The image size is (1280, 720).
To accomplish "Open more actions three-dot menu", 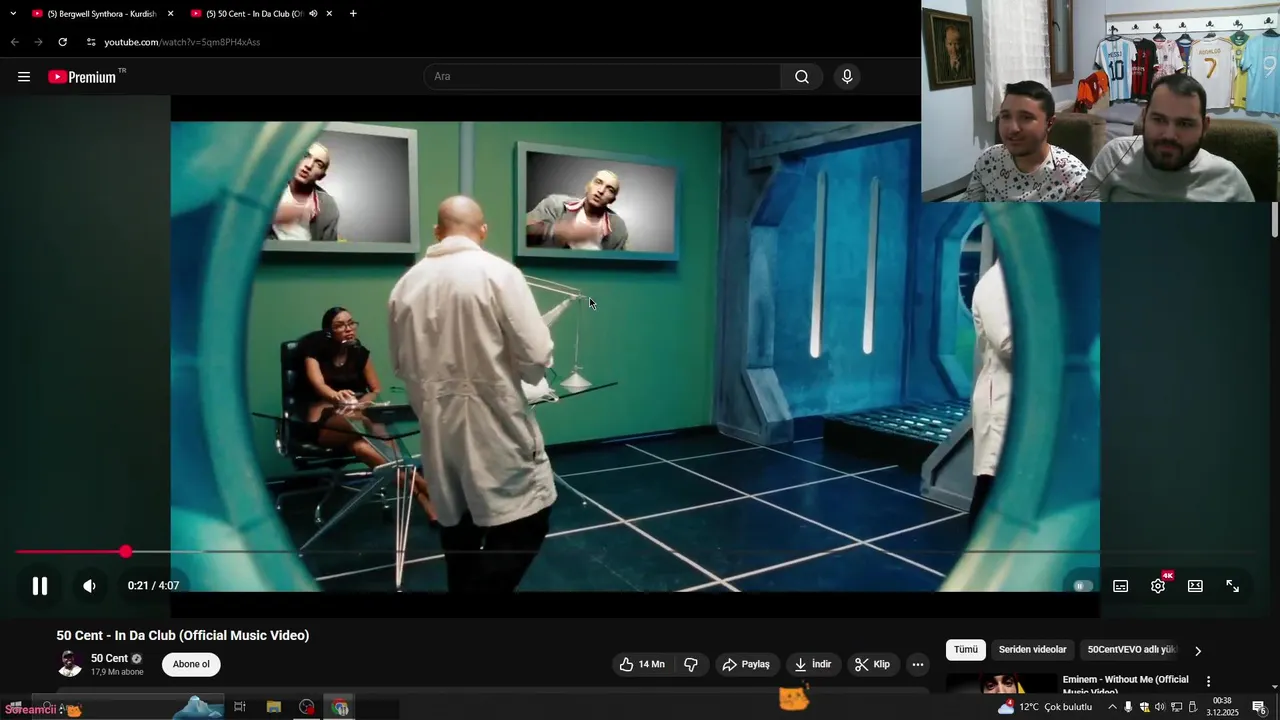I will point(918,664).
